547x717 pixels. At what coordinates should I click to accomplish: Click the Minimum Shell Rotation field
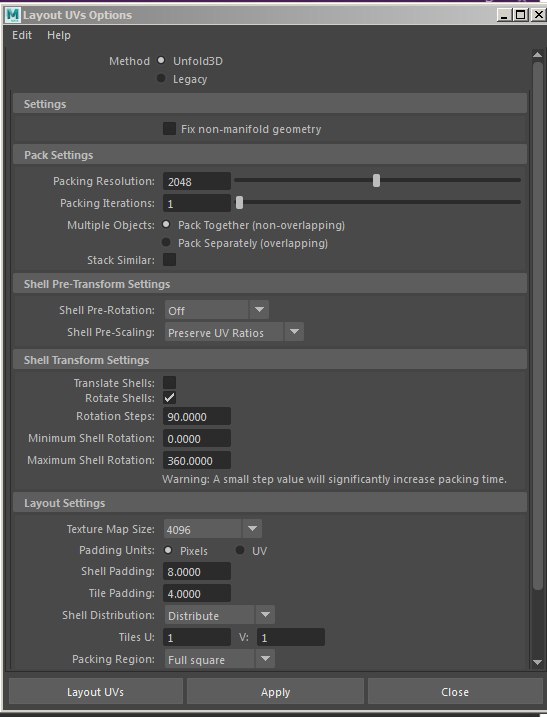click(x=197, y=438)
